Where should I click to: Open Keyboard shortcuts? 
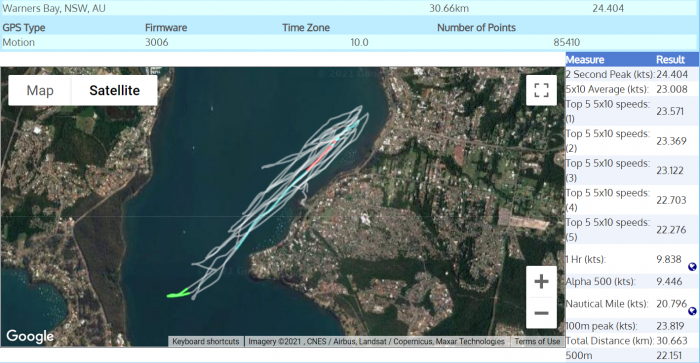206,342
